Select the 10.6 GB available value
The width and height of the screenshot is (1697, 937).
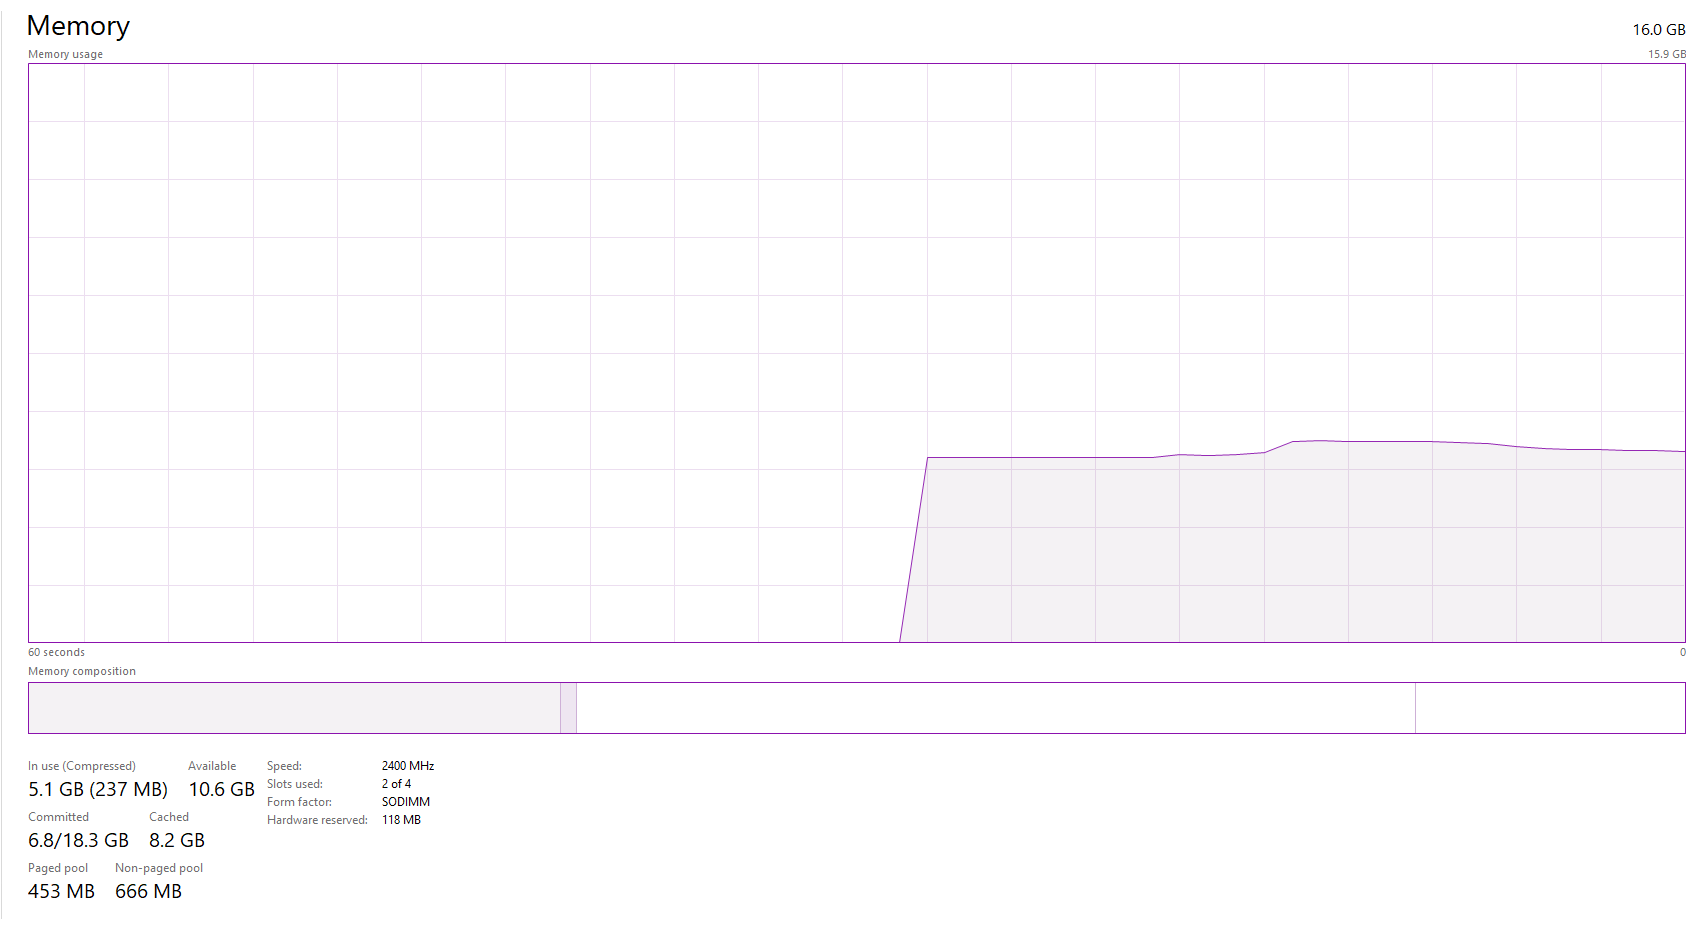[x=222, y=789]
